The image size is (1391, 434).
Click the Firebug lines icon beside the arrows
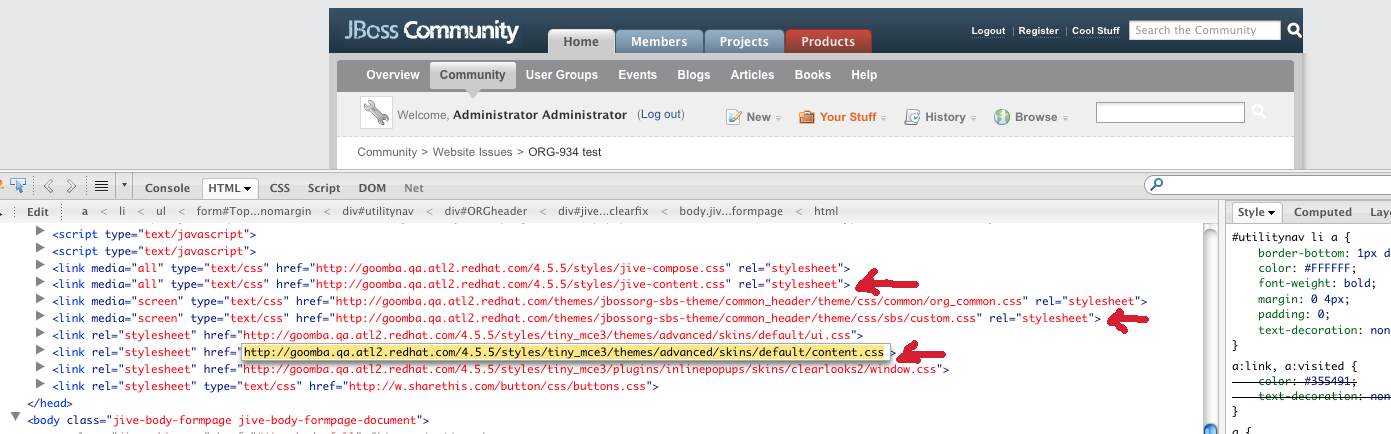pos(101,186)
